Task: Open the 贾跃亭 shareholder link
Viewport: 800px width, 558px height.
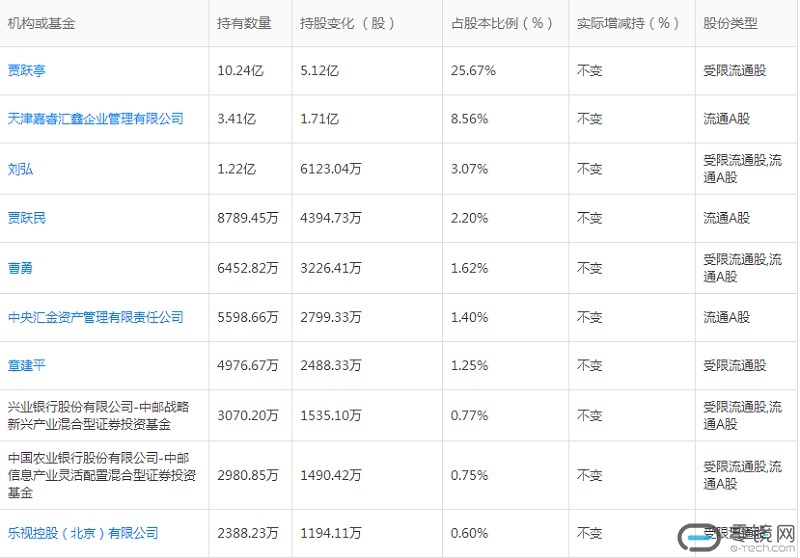Action: pyautogui.click(x=27, y=71)
